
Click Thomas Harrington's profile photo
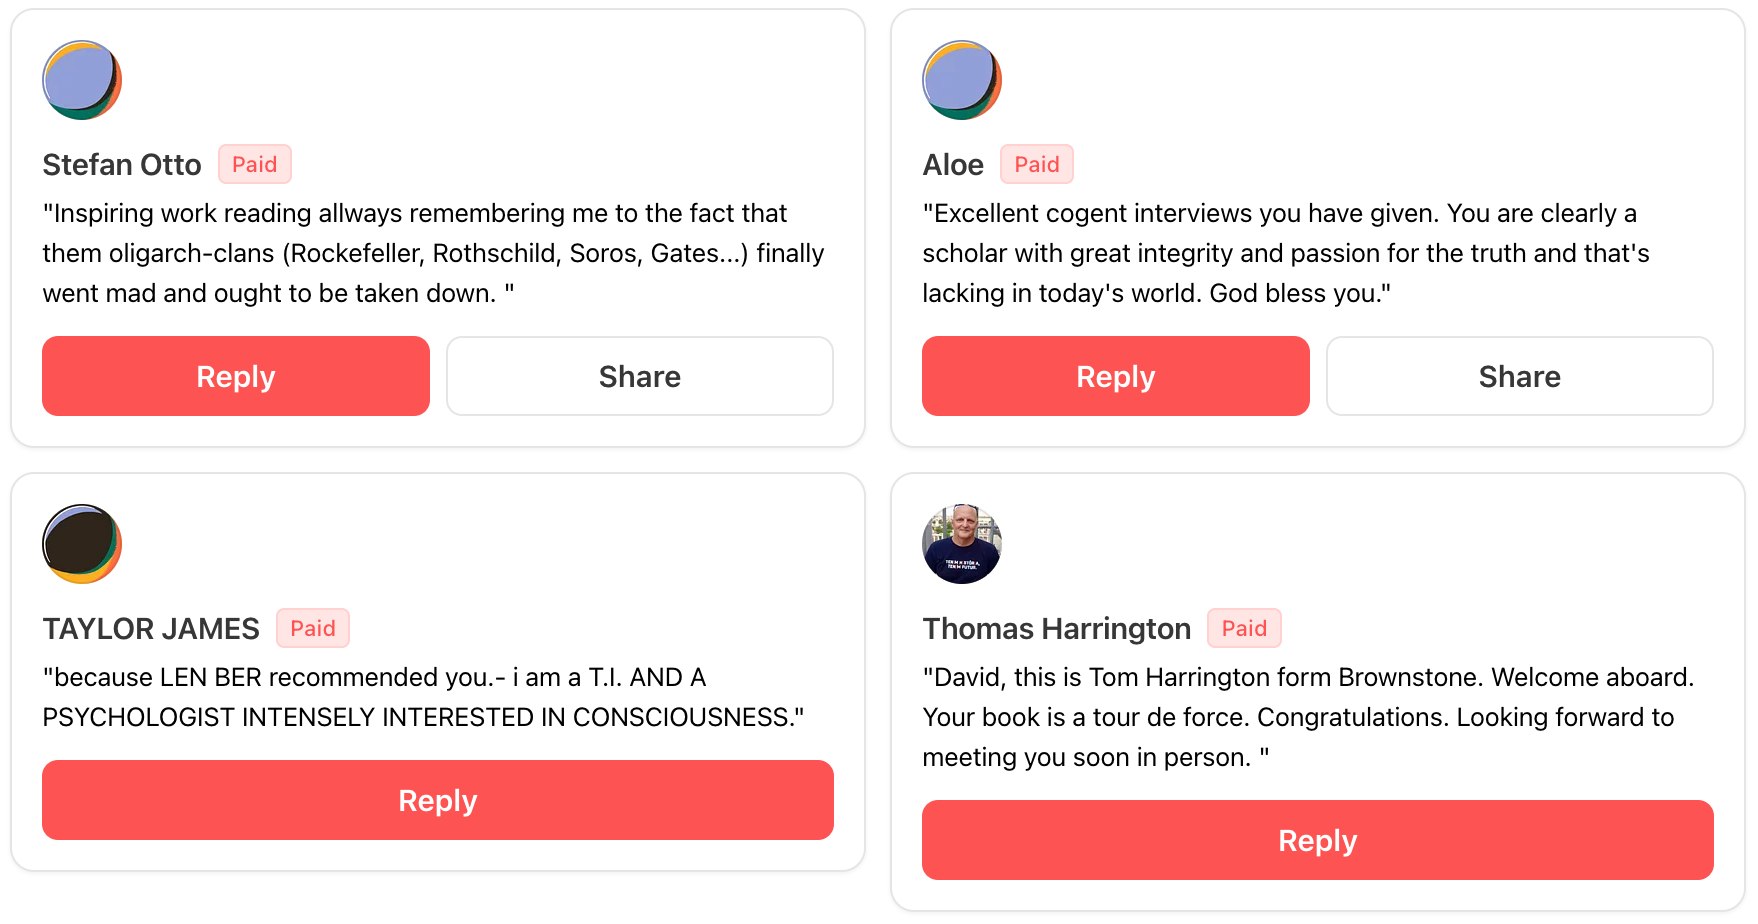(962, 544)
